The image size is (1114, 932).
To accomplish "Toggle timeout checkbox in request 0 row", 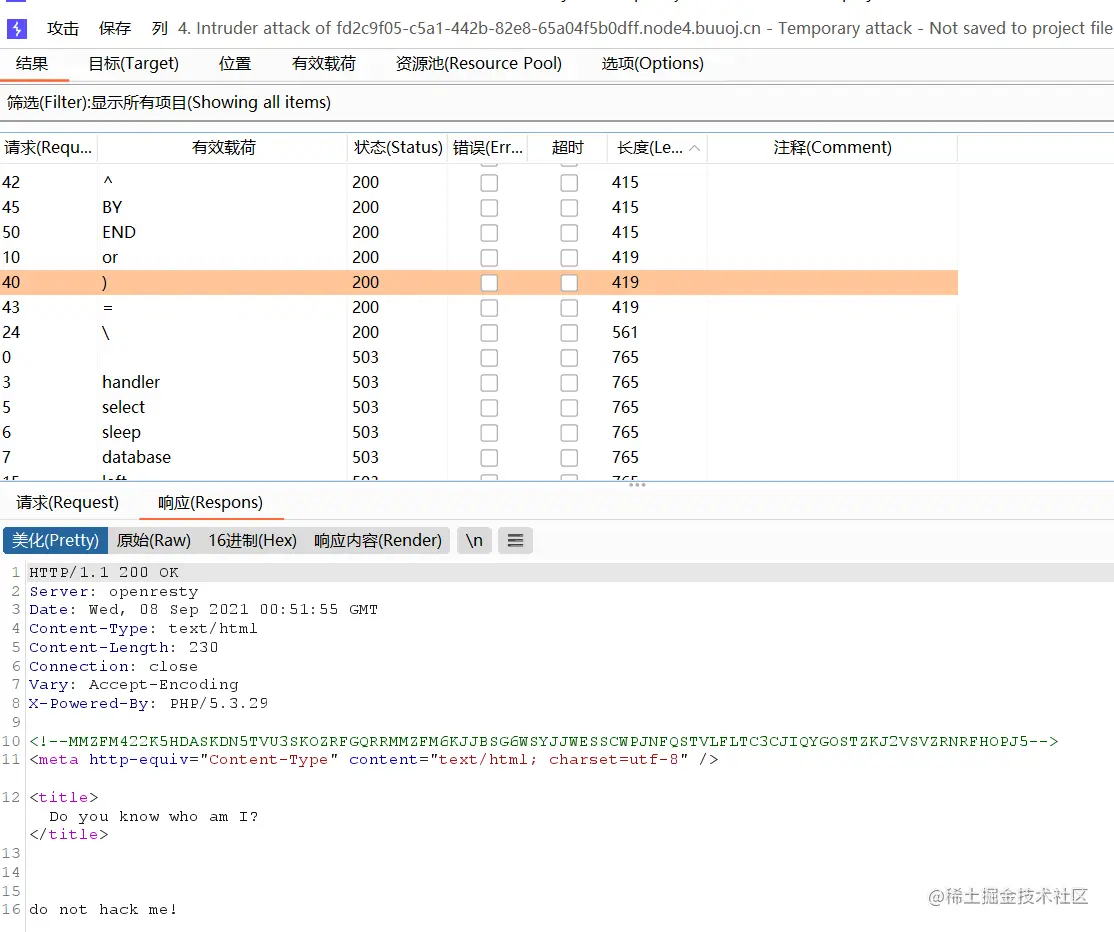I will click(569, 358).
